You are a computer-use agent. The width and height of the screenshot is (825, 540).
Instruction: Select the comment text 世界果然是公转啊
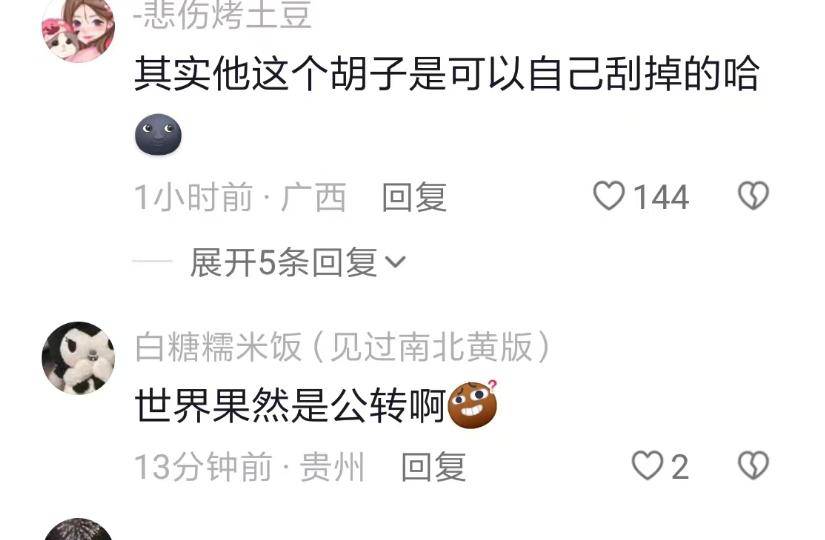pyautogui.click(x=290, y=405)
